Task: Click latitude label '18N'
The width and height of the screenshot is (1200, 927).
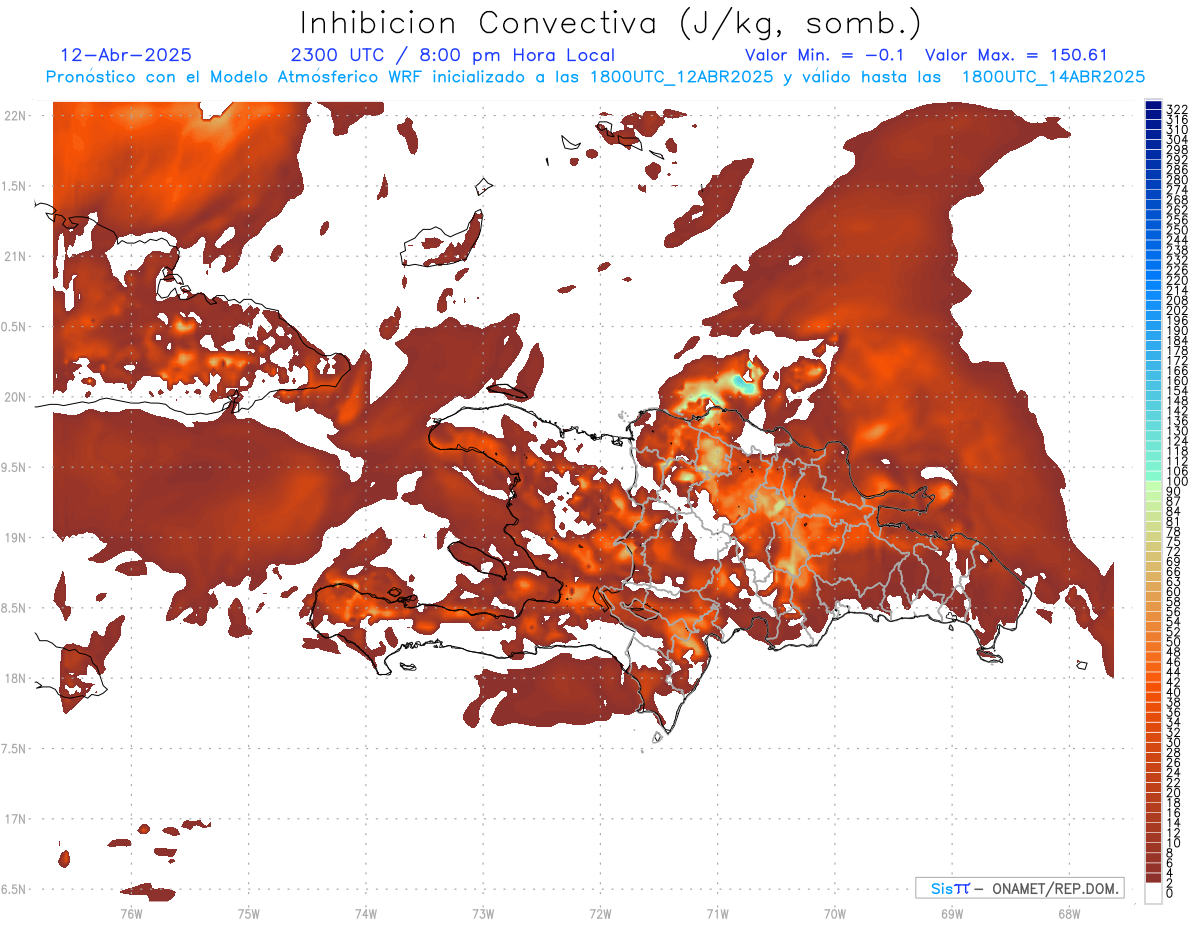Action: 15,678
